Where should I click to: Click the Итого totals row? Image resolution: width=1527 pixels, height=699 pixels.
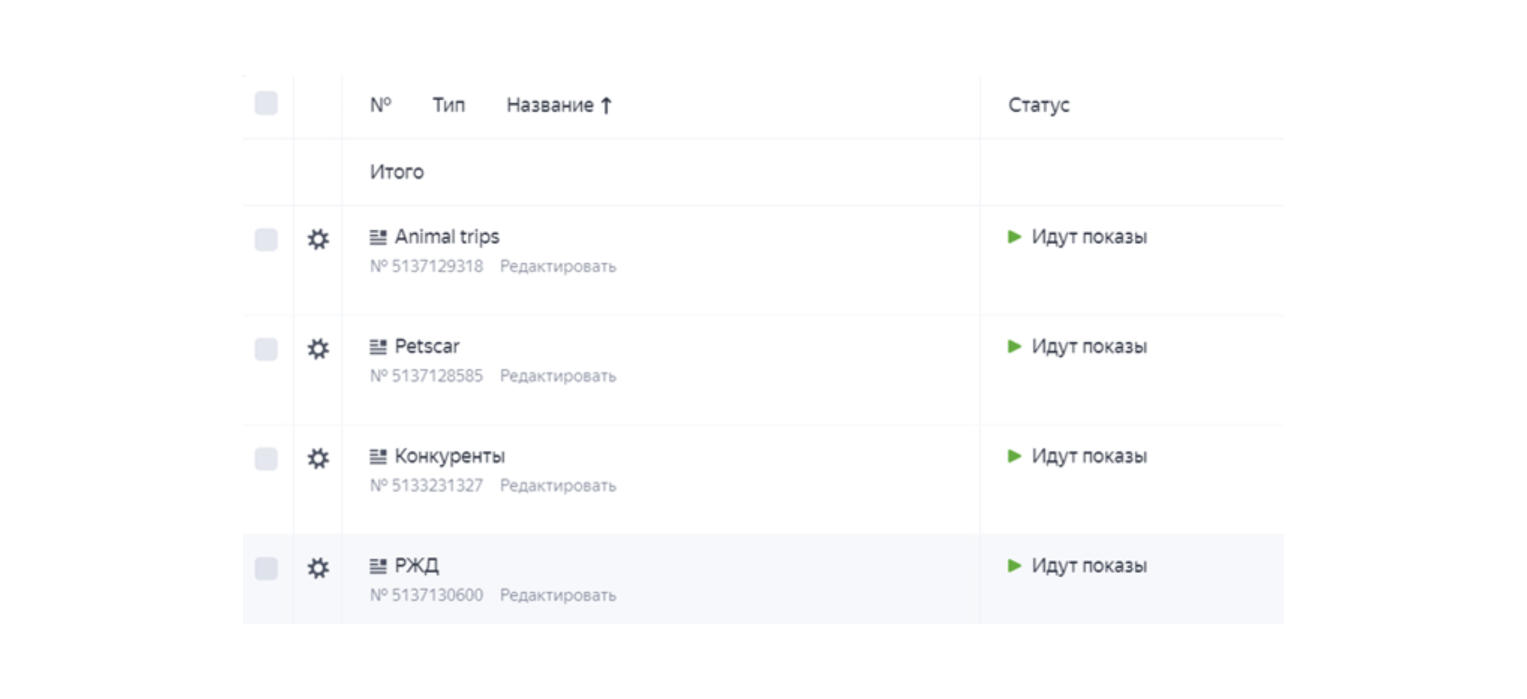pyautogui.click(x=397, y=172)
